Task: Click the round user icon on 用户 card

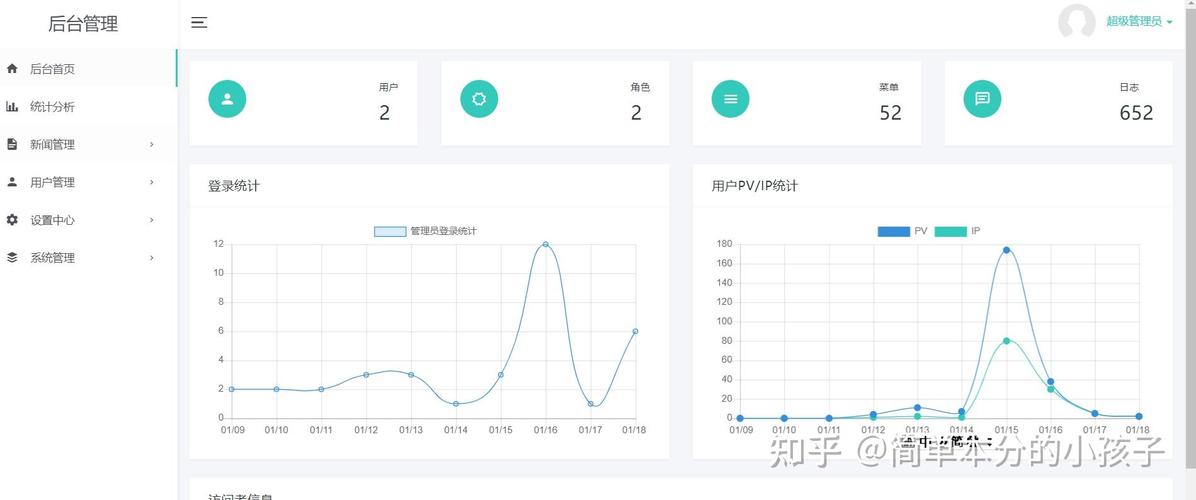Action: pyautogui.click(x=227, y=99)
